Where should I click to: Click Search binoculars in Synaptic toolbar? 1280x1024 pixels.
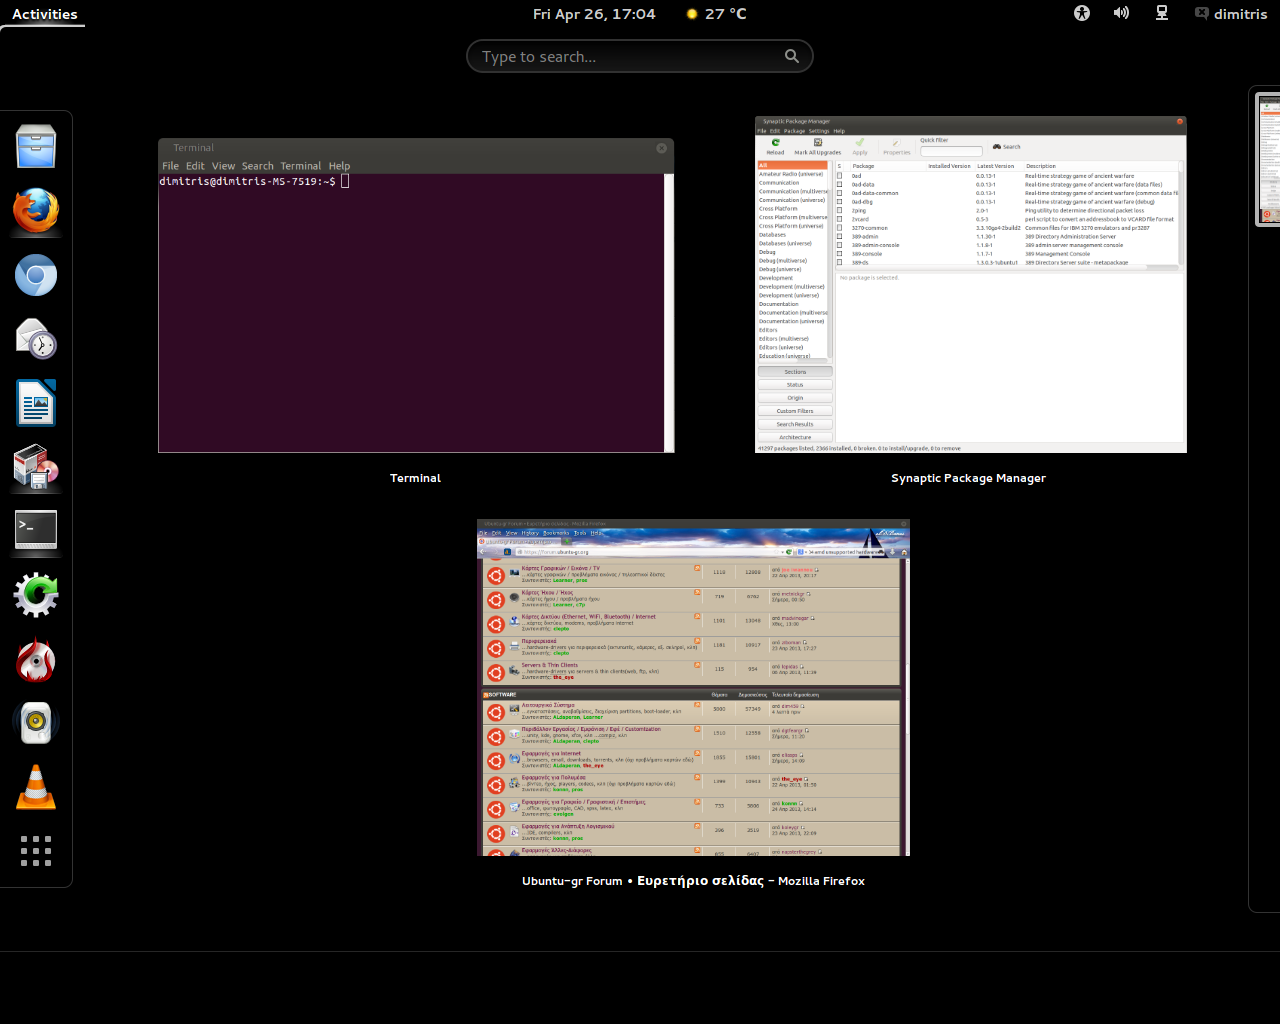1006,147
